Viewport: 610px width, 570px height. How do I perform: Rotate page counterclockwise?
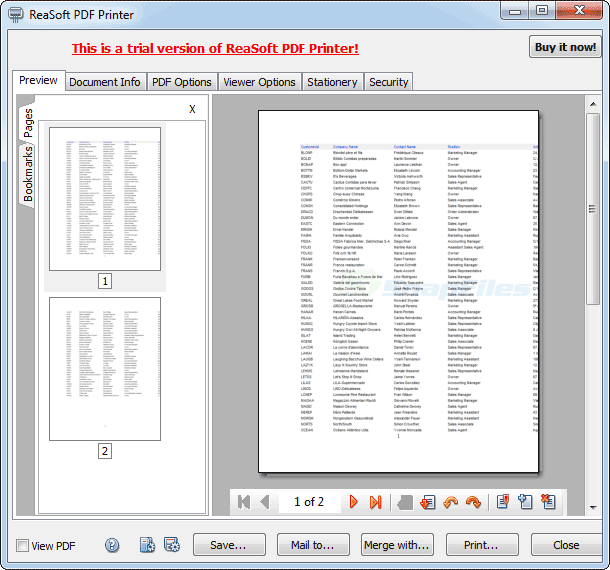pyautogui.click(x=450, y=502)
